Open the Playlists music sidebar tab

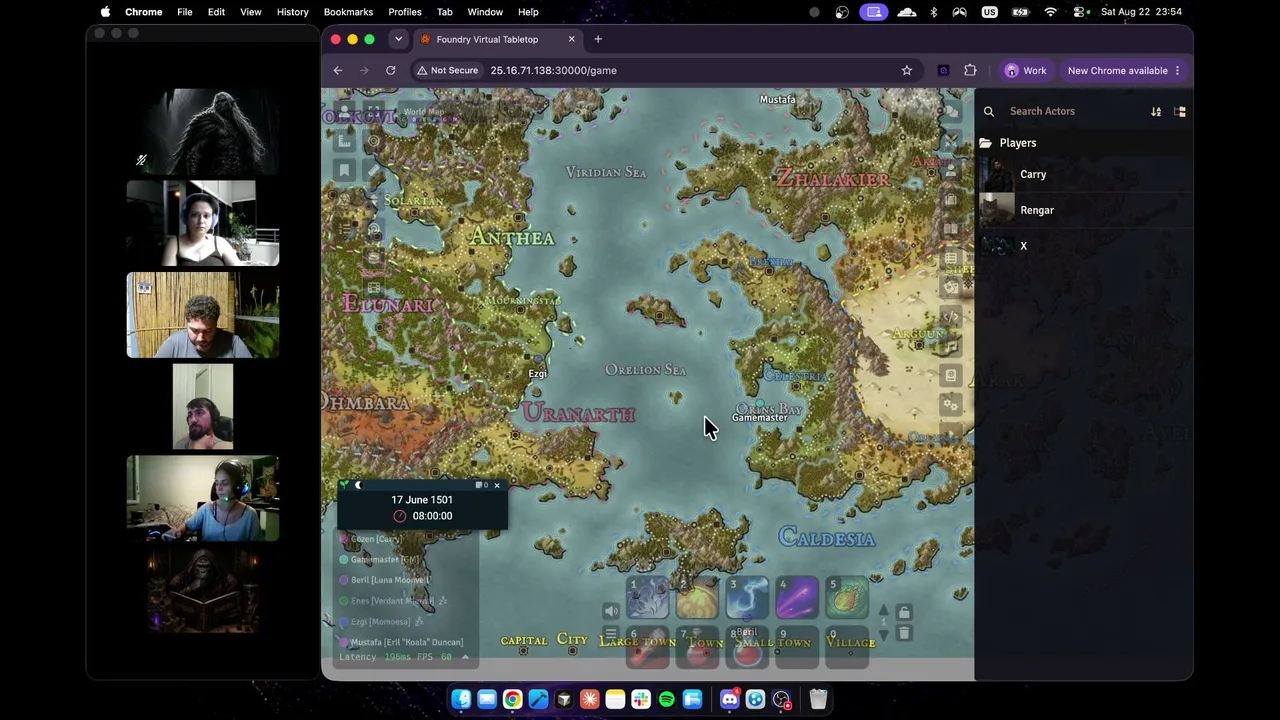(951, 346)
